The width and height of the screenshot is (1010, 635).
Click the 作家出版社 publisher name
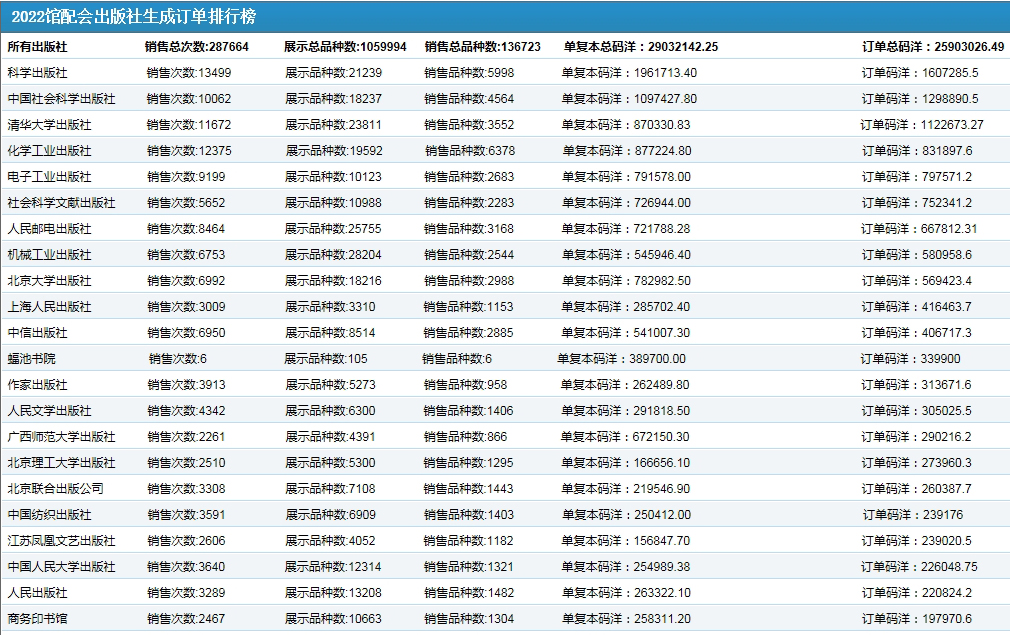[x=37, y=385]
